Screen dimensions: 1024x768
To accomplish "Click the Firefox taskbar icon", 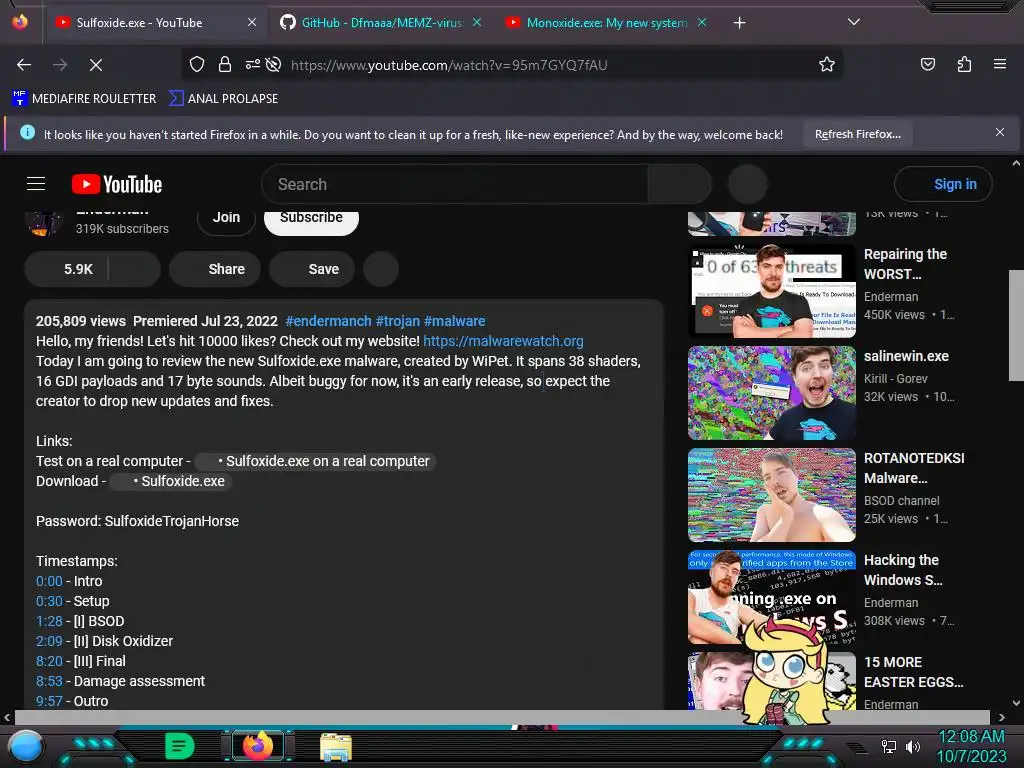I will point(258,746).
